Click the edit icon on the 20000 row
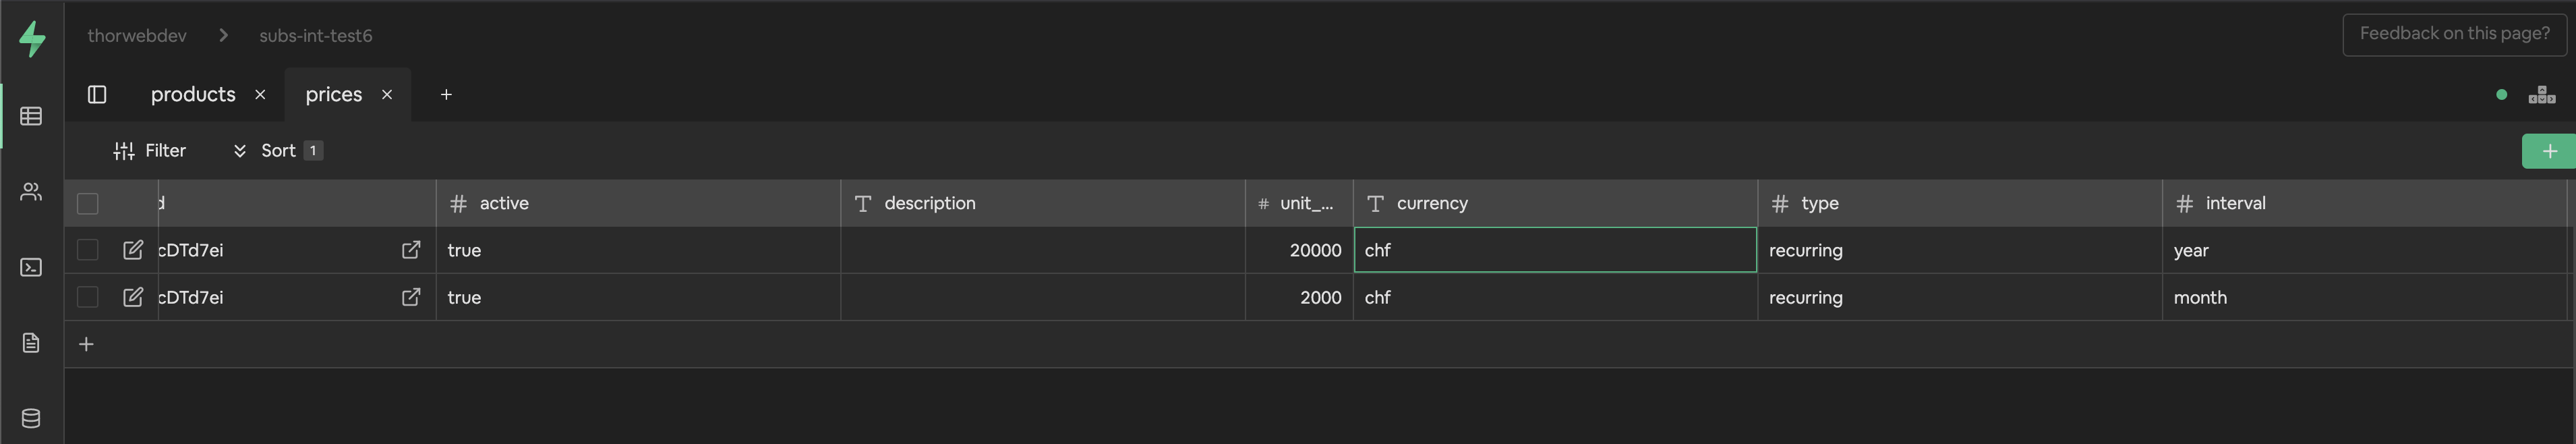This screenshot has height=444, width=2576. tap(134, 250)
